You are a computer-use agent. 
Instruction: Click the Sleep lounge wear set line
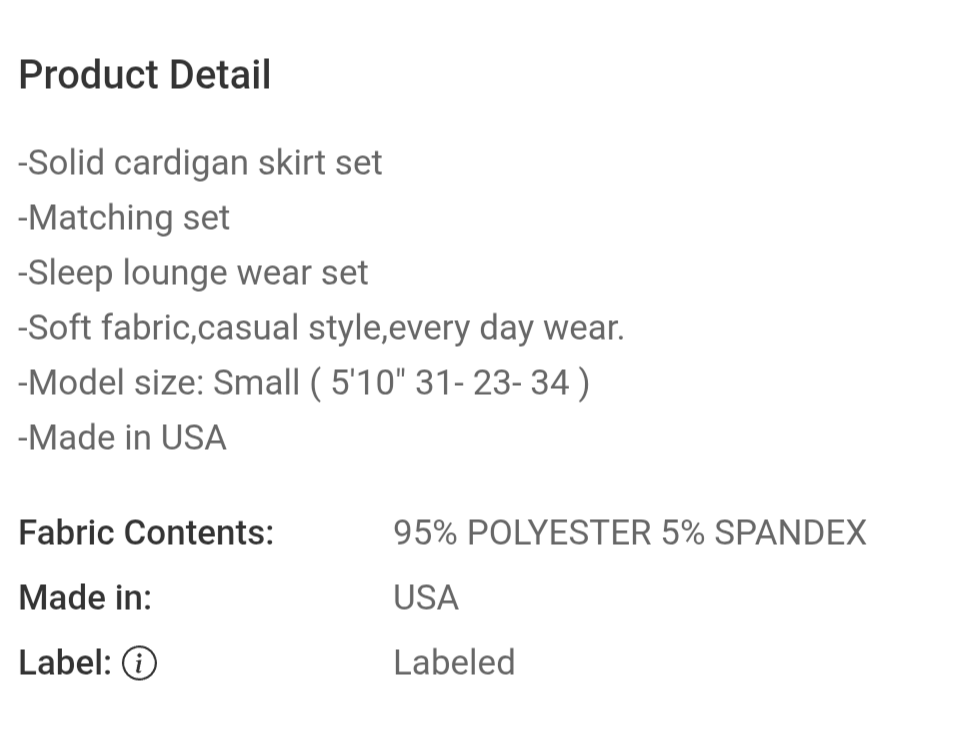pyautogui.click(x=193, y=273)
